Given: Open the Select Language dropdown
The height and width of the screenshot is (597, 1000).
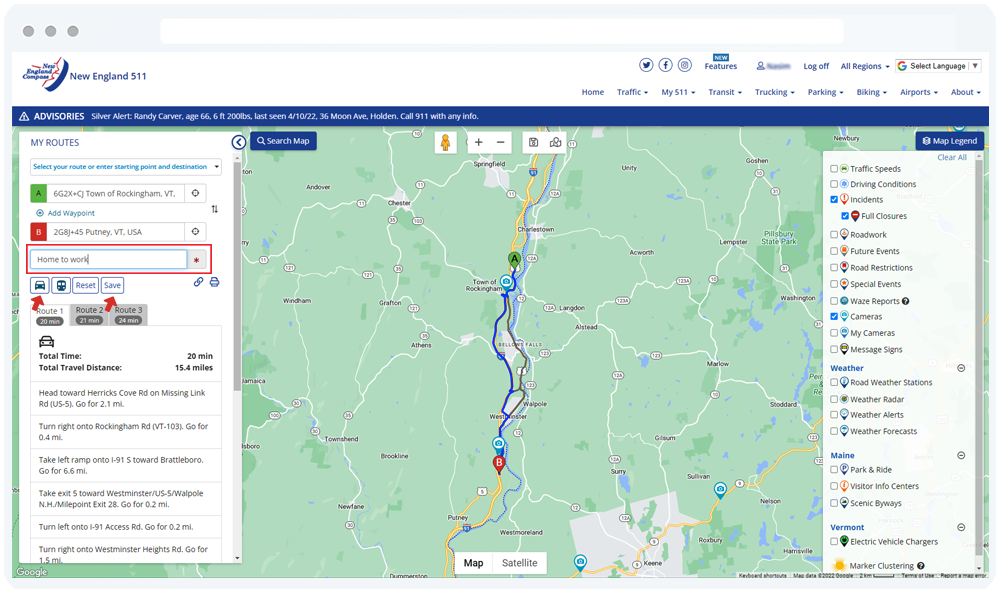Looking at the screenshot, I should 938,66.
